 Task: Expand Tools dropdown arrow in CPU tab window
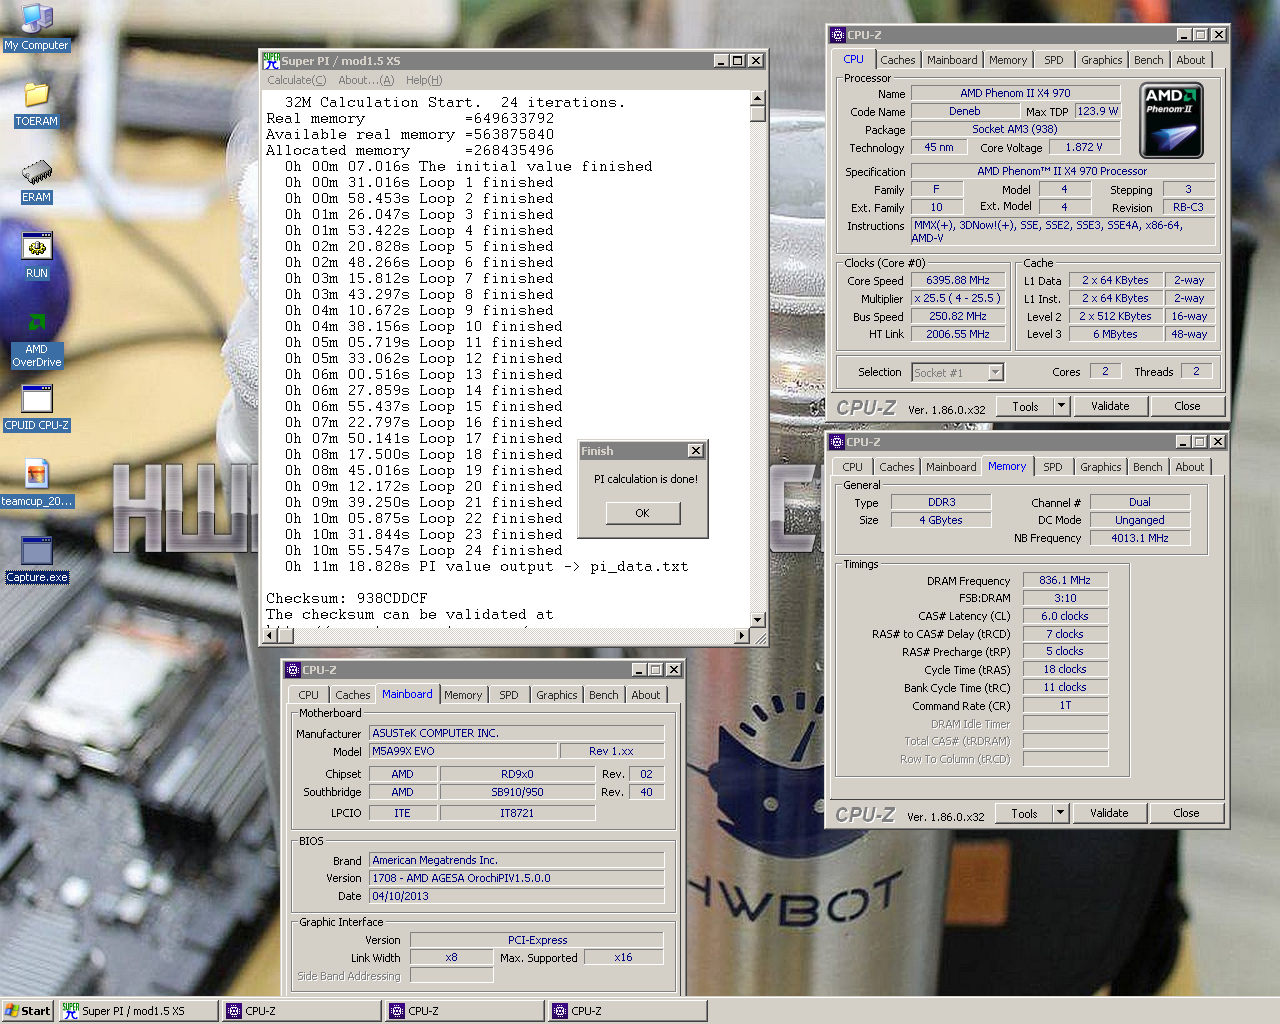pyautogui.click(x=1062, y=406)
